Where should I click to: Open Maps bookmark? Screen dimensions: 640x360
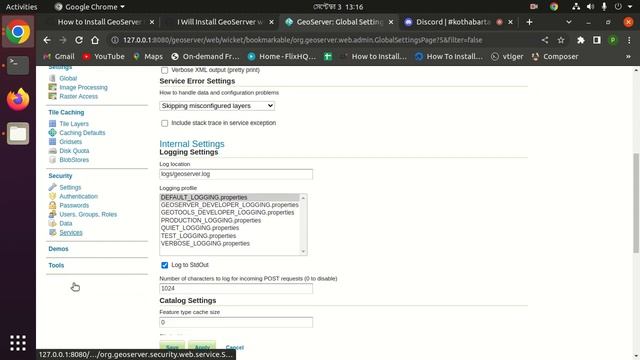point(148,56)
